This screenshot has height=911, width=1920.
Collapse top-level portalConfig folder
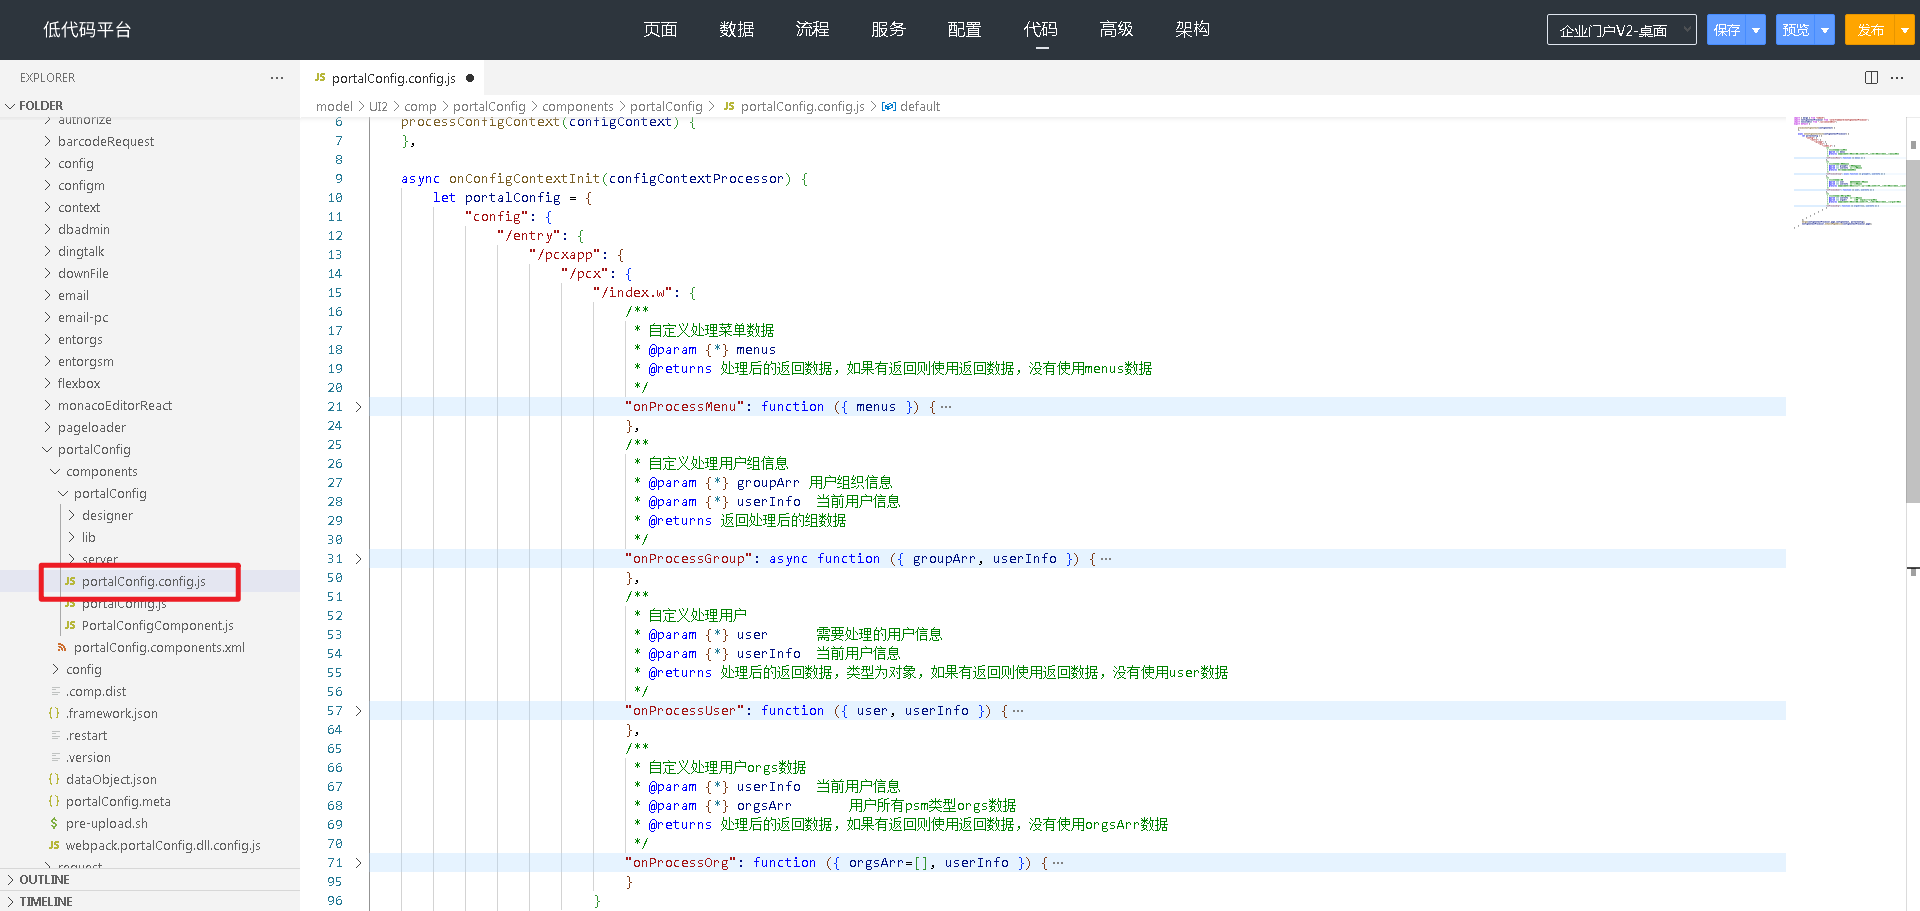pos(94,450)
